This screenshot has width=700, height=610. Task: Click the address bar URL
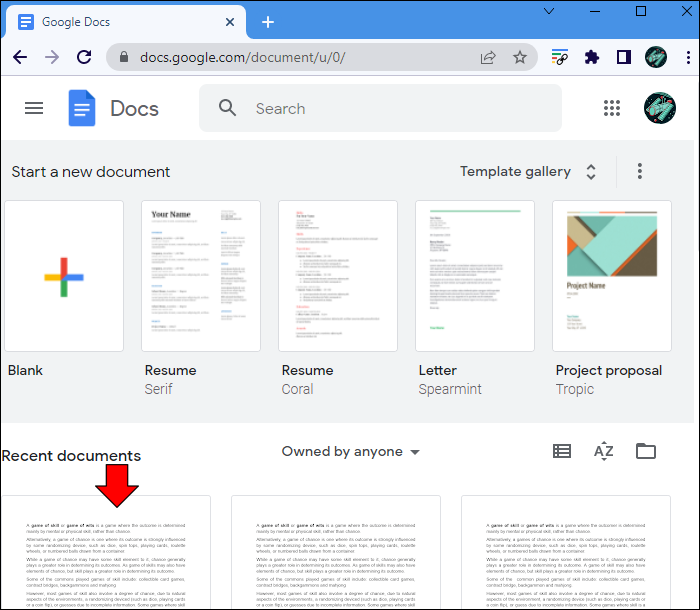pos(242,57)
